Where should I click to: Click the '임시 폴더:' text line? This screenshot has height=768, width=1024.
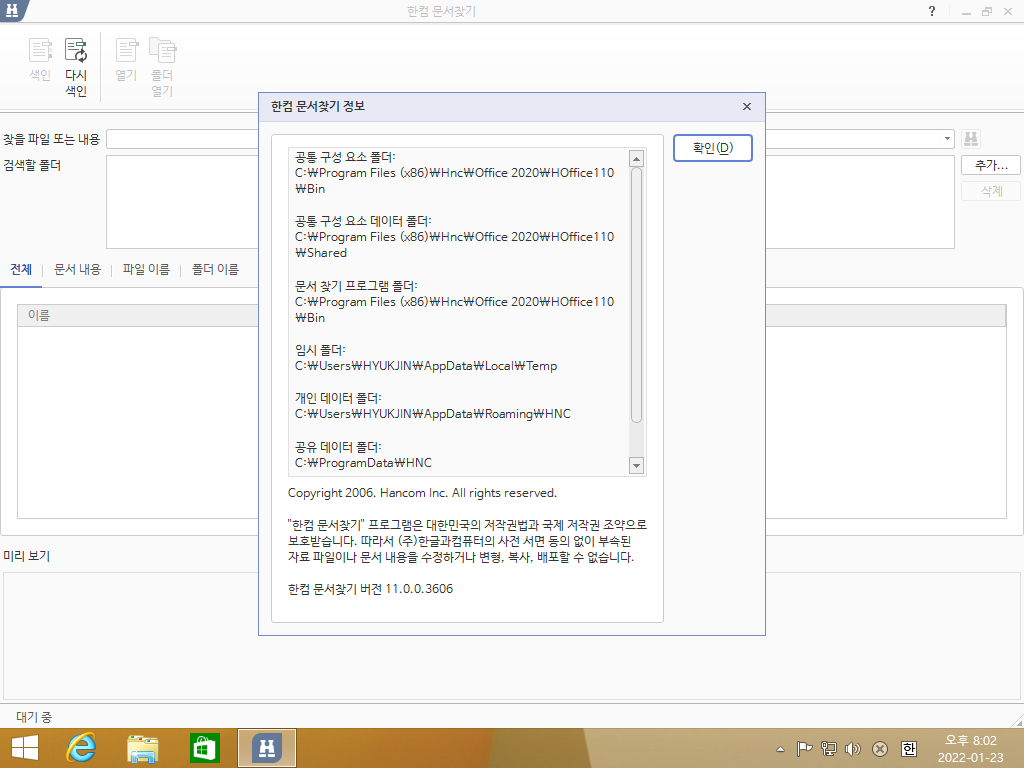320,350
